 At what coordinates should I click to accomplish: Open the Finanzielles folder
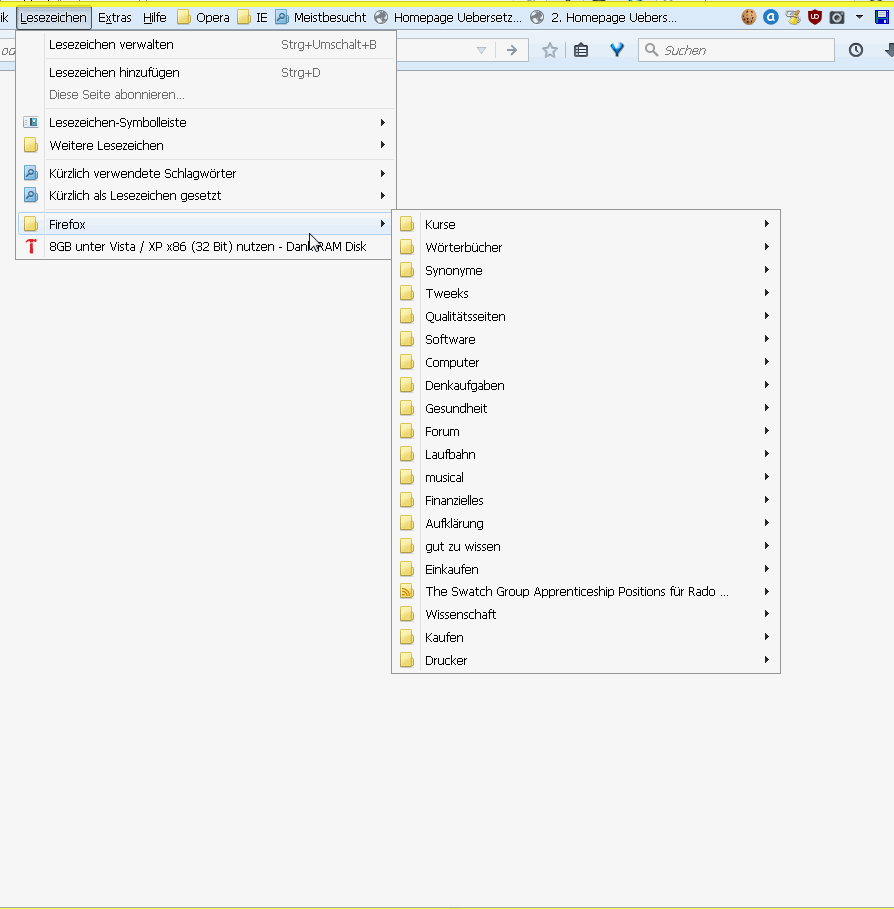click(x=586, y=500)
